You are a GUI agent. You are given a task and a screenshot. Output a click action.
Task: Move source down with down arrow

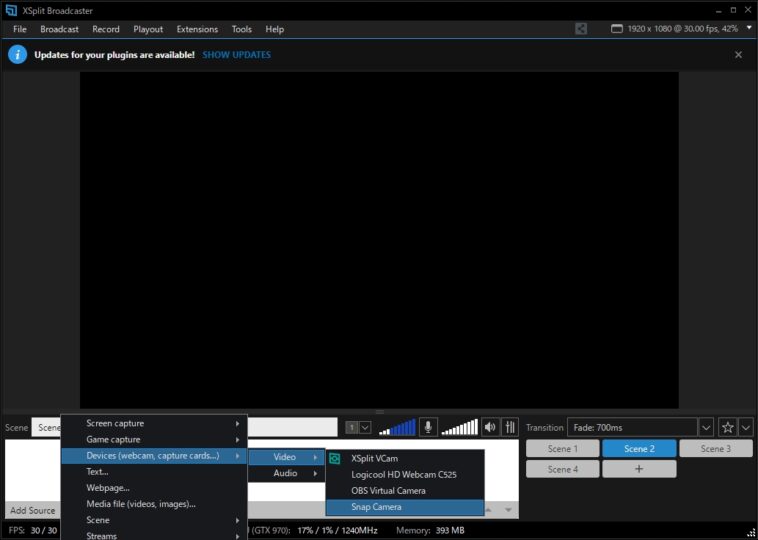(508, 510)
